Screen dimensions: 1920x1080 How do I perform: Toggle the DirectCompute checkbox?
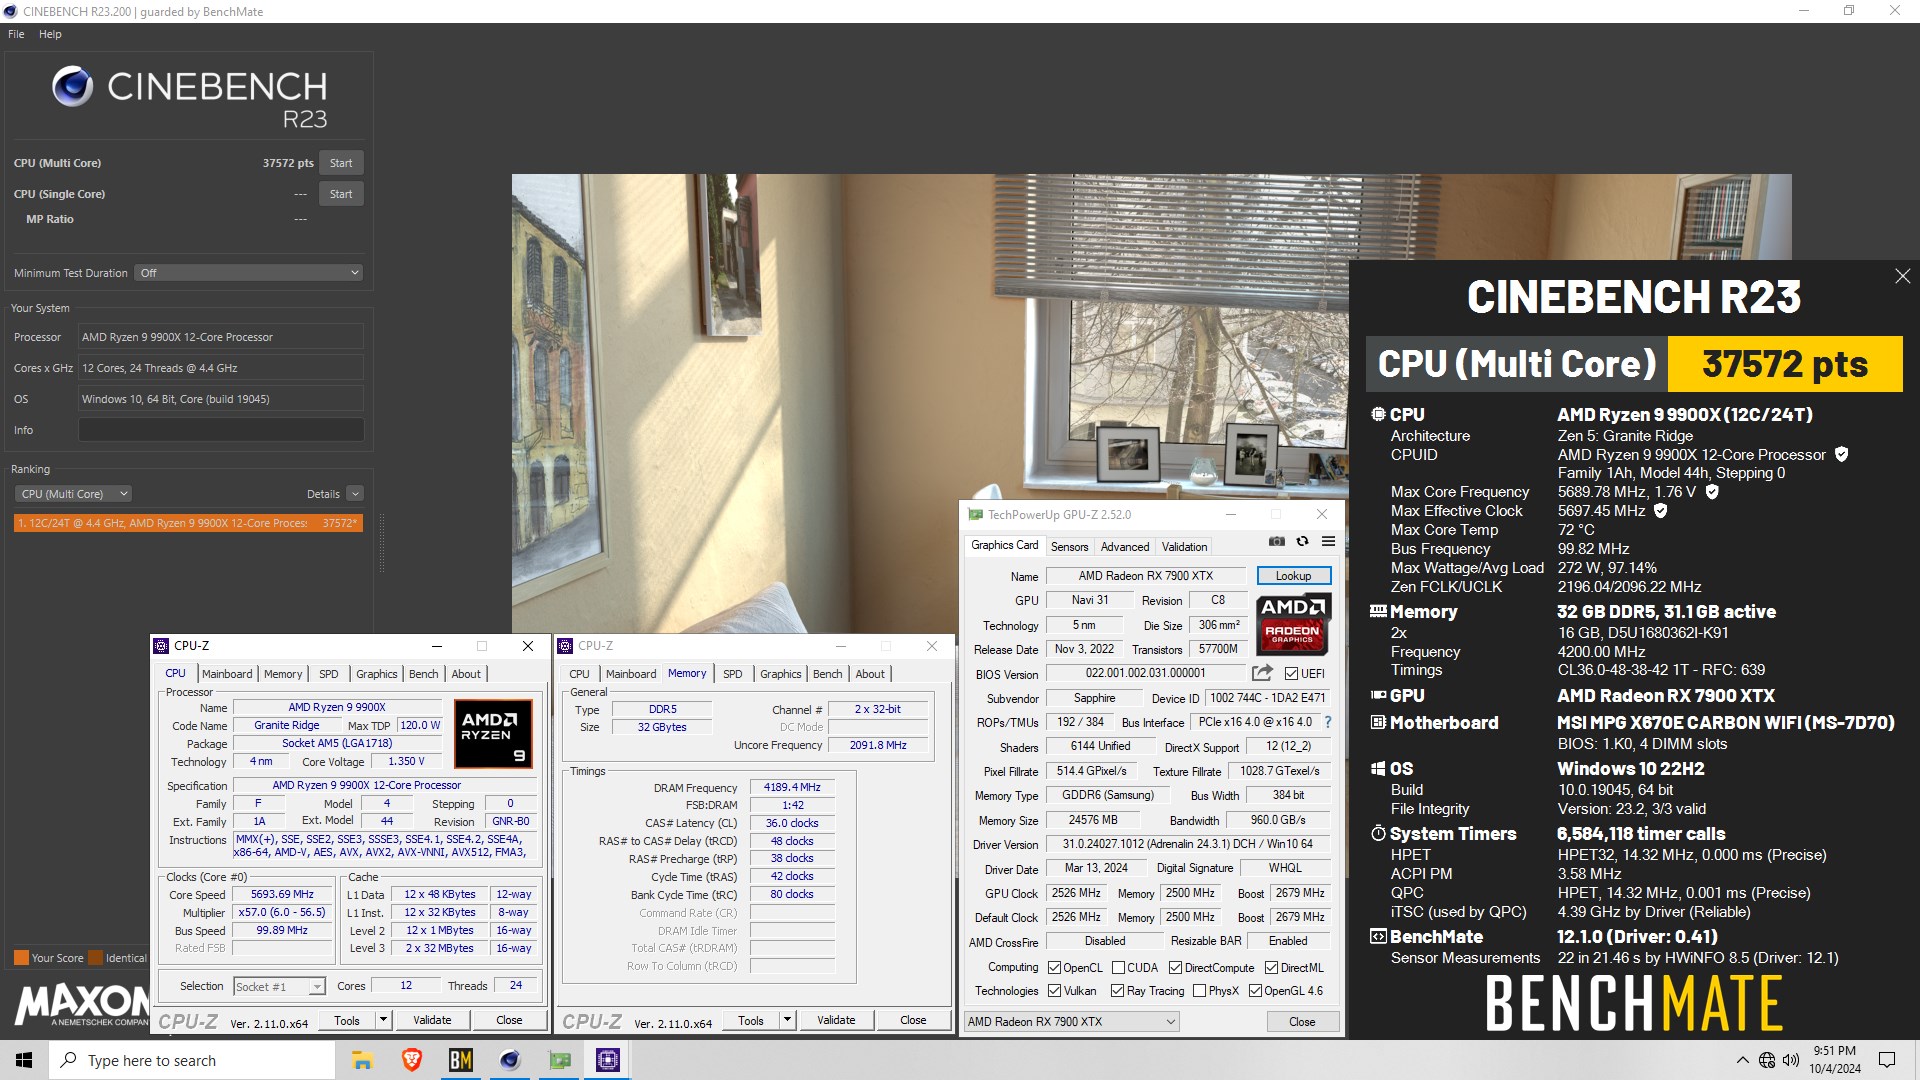(x=1175, y=967)
